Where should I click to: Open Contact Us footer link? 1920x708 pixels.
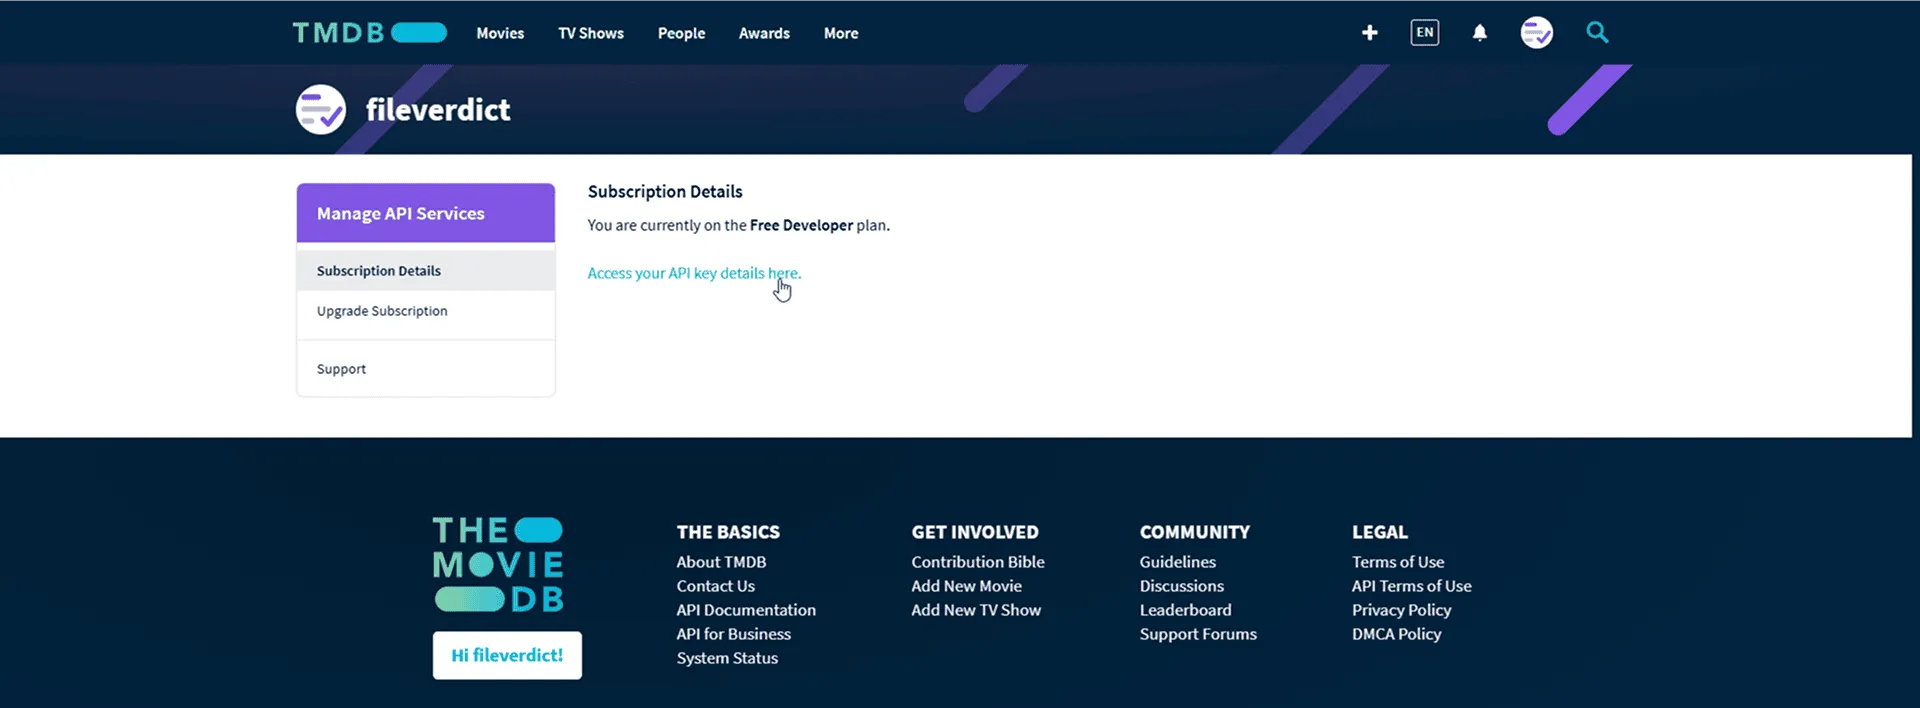pyautogui.click(x=716, y=586)
